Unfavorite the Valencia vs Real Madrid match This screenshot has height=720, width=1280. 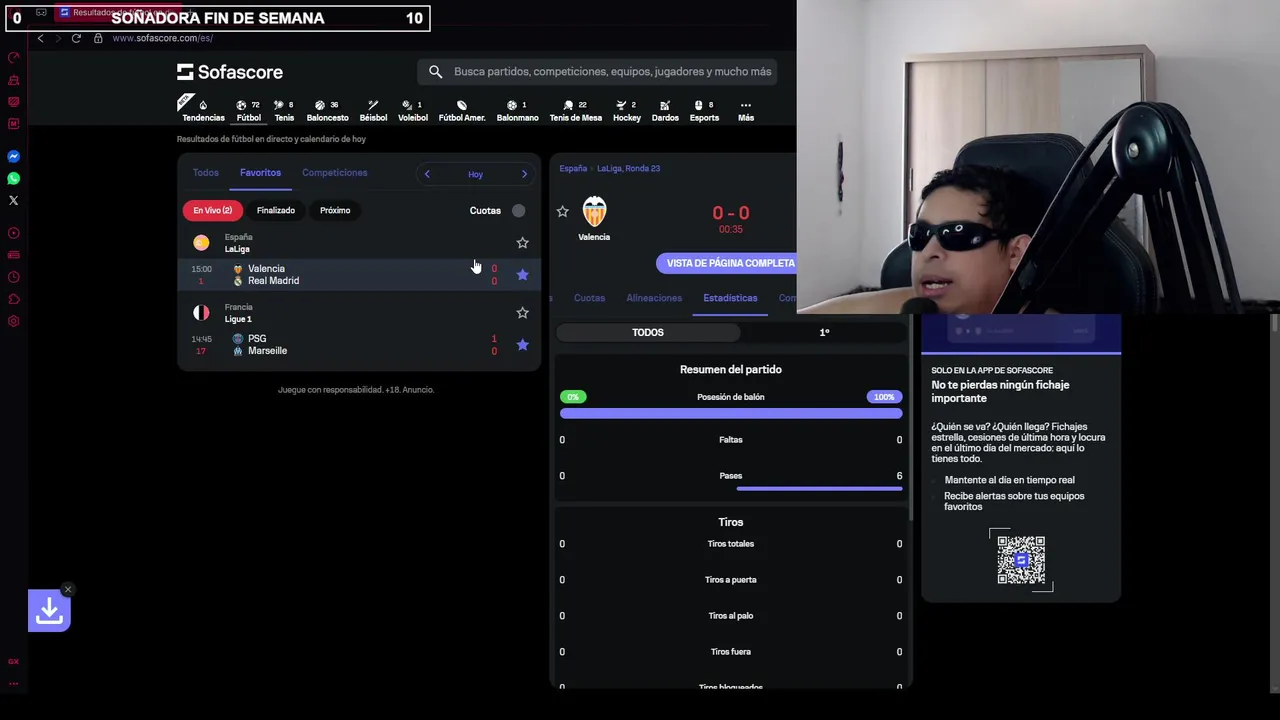click(x=522, y=274)
